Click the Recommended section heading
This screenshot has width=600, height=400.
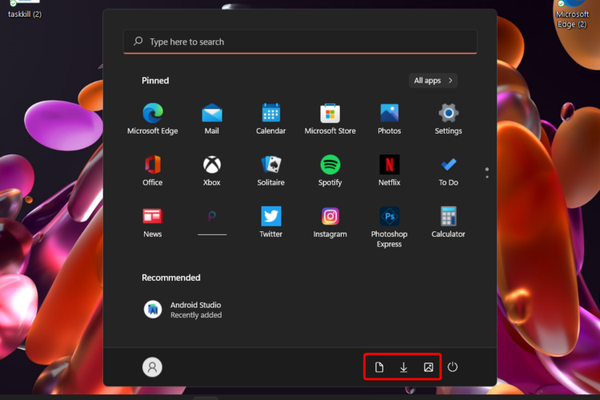tap(171, 278)
